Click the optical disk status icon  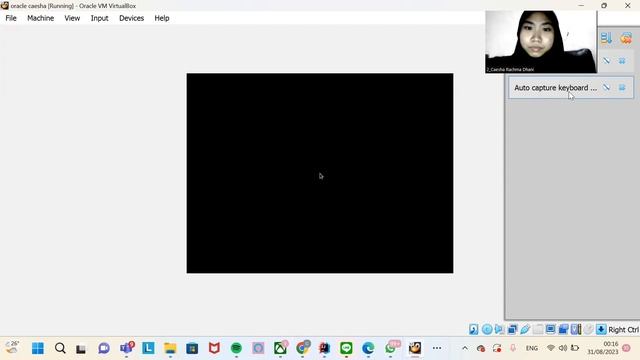[x=487, y=329]
